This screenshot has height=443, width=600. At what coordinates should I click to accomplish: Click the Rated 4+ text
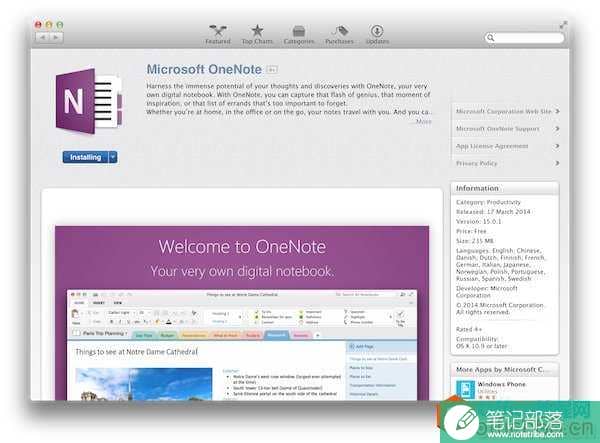click(x=469, y=329)
